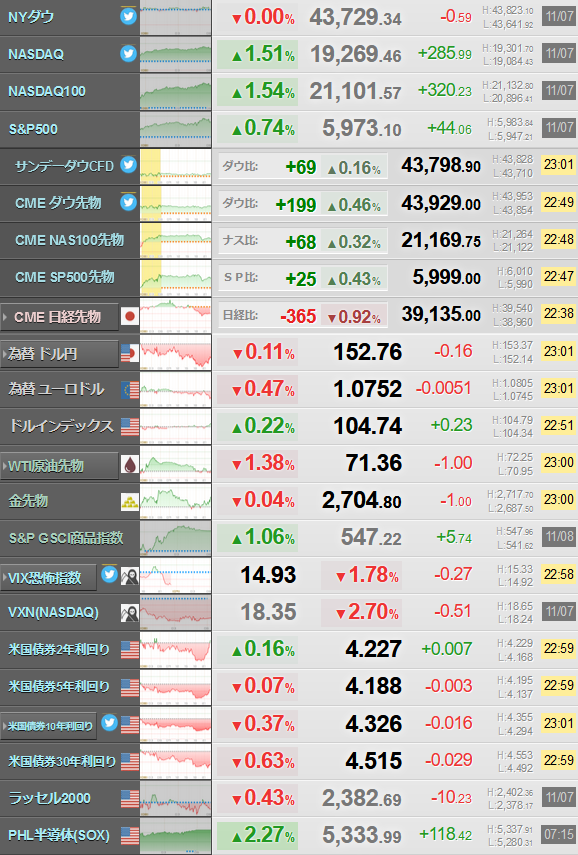Expand the VIX恐怖指数 button
The width and height of the screenshot is (578, 855).
tap(49, 577)
